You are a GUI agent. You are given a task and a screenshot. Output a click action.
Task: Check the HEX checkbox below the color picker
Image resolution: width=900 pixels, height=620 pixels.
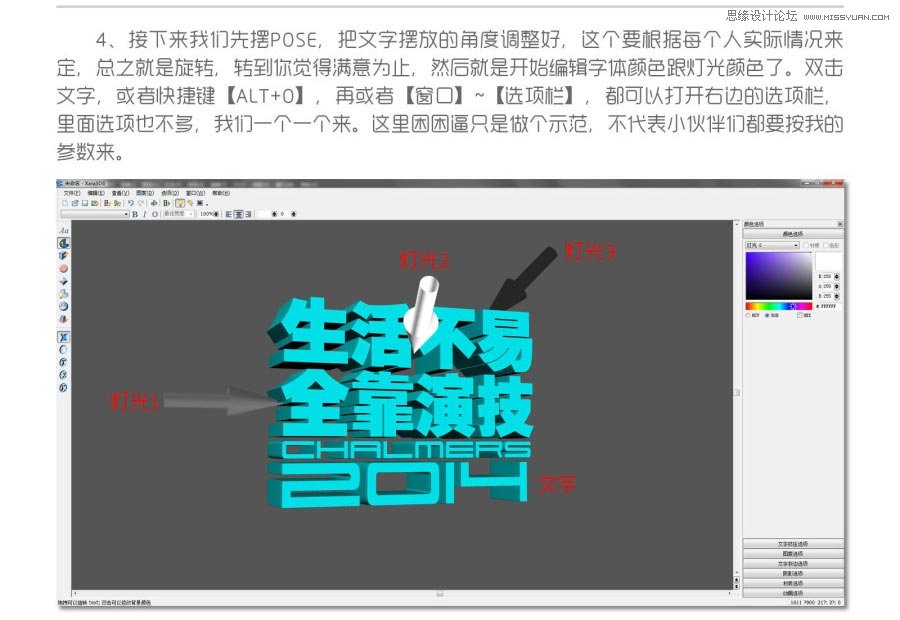point(800,315)
